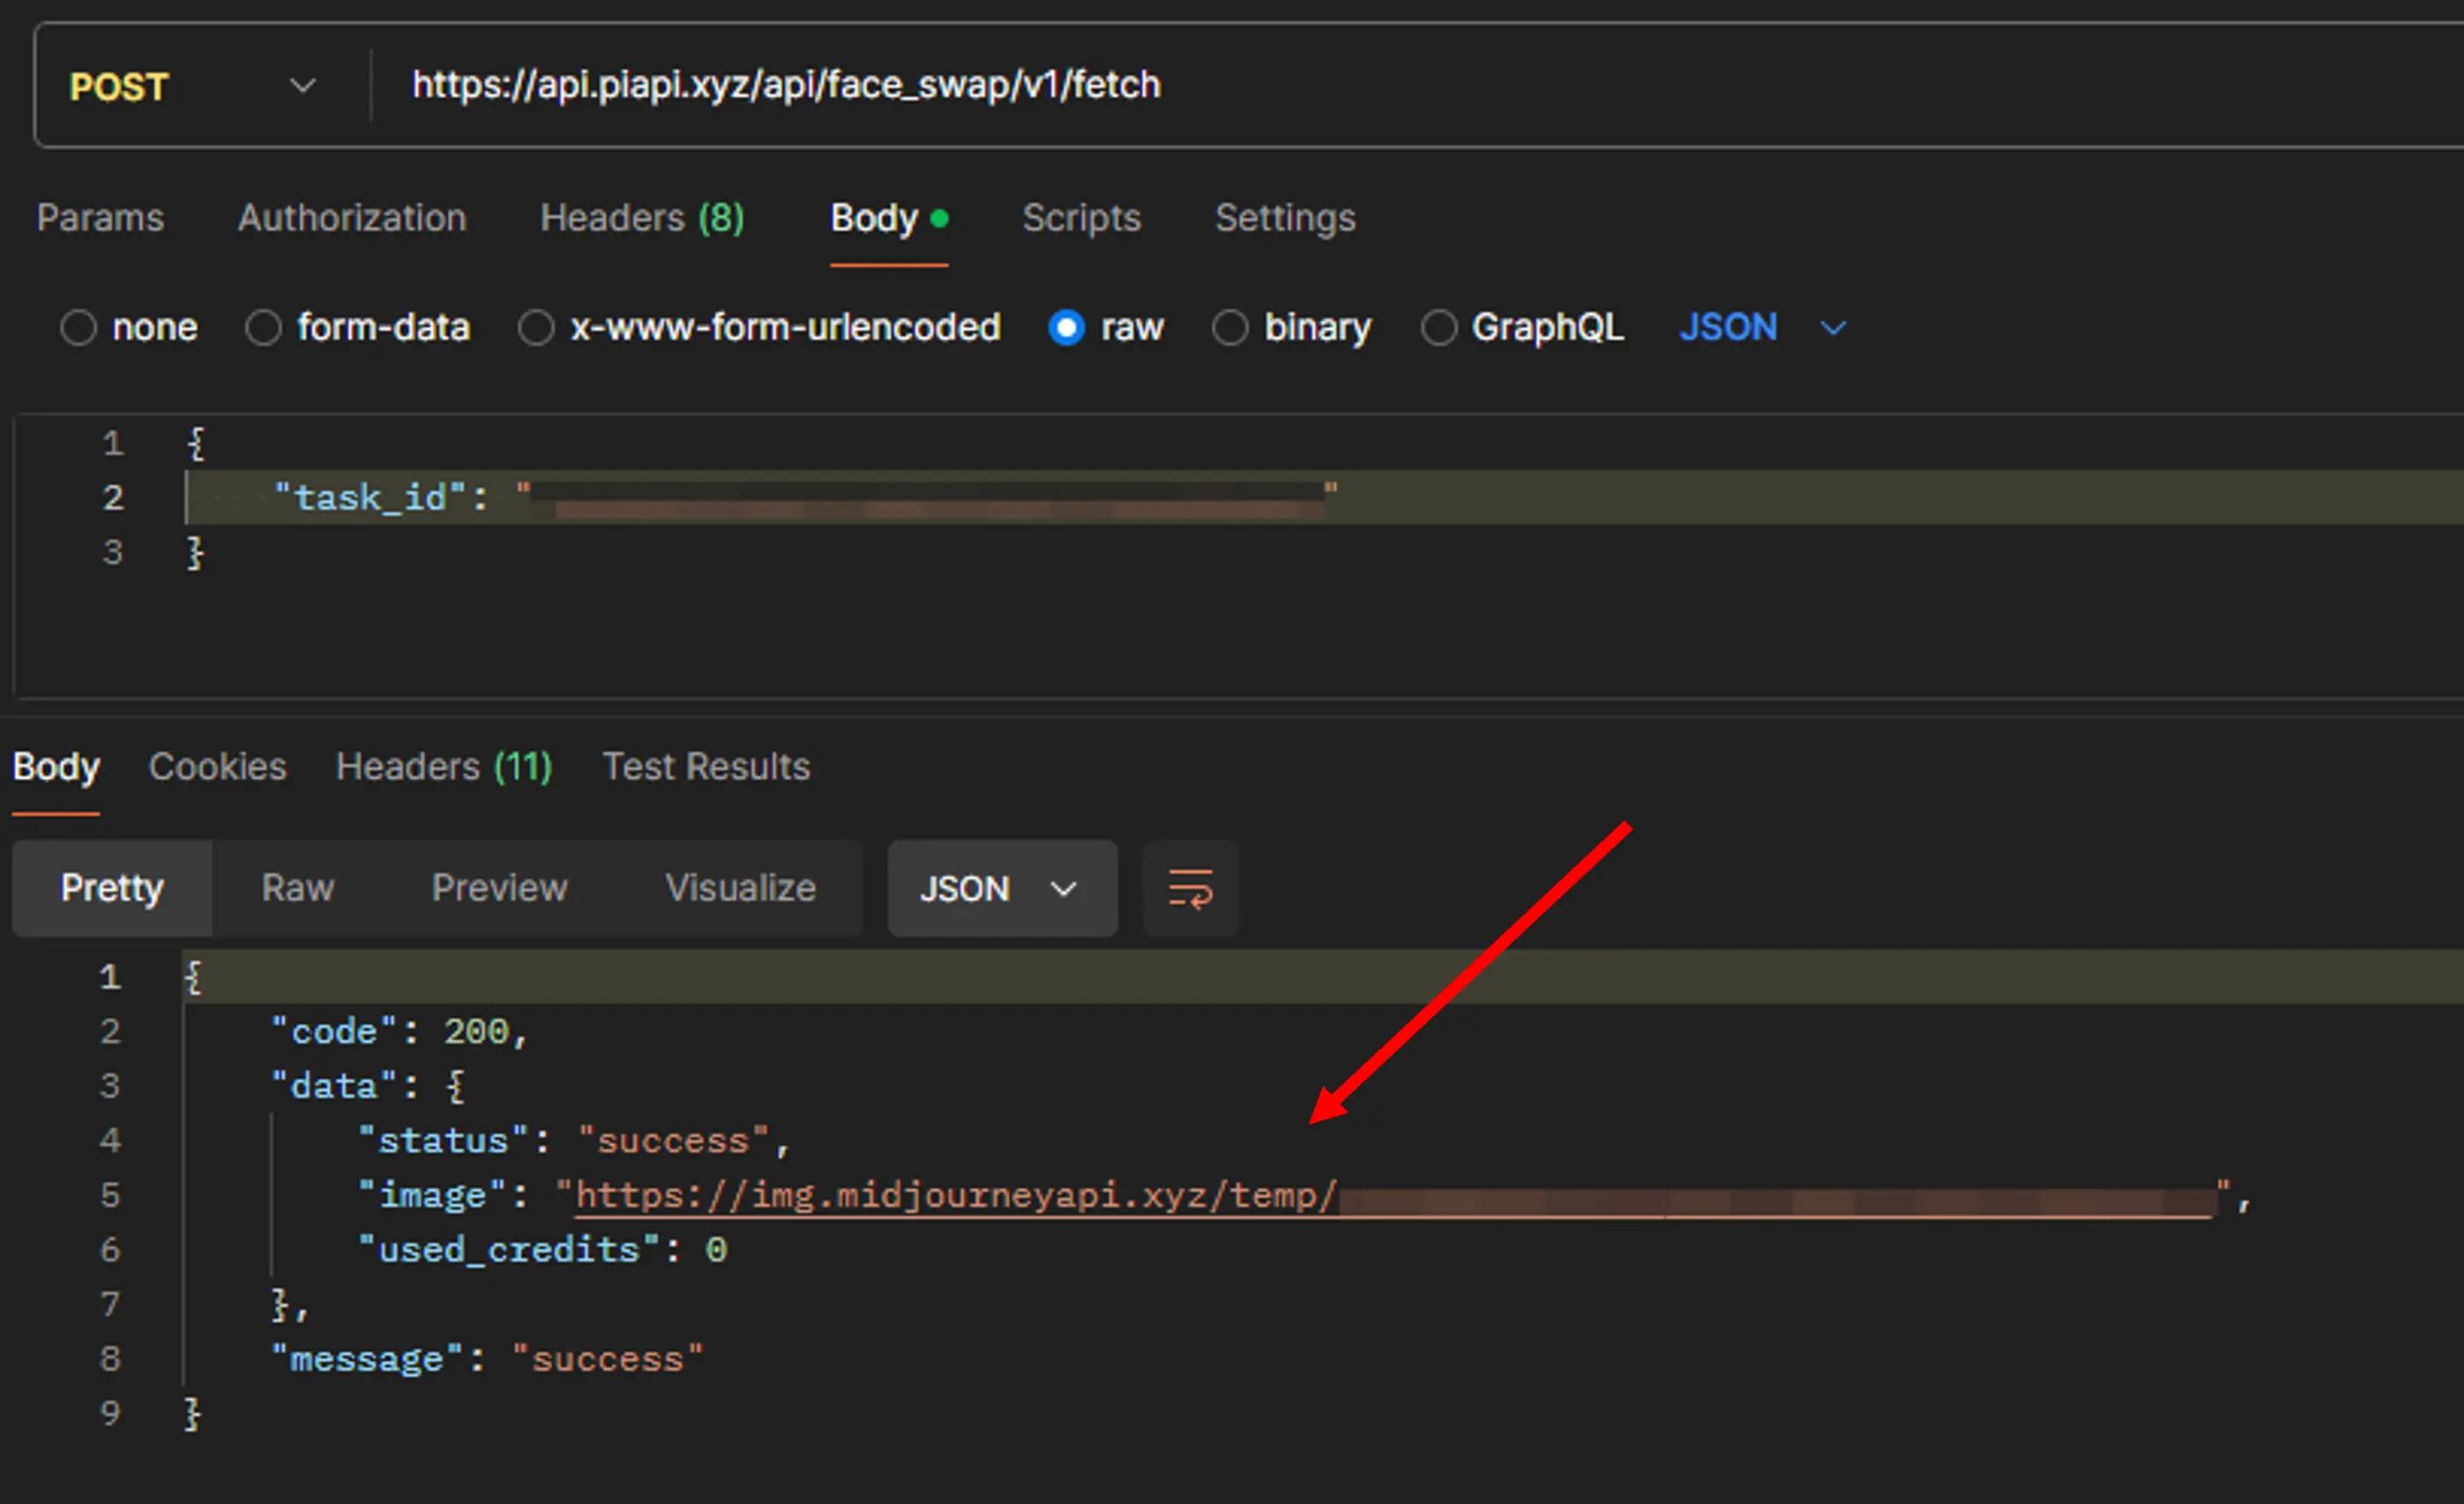Open the request Settings tab
This screenshot has width=2464, height=1504.
[1285, 218]
